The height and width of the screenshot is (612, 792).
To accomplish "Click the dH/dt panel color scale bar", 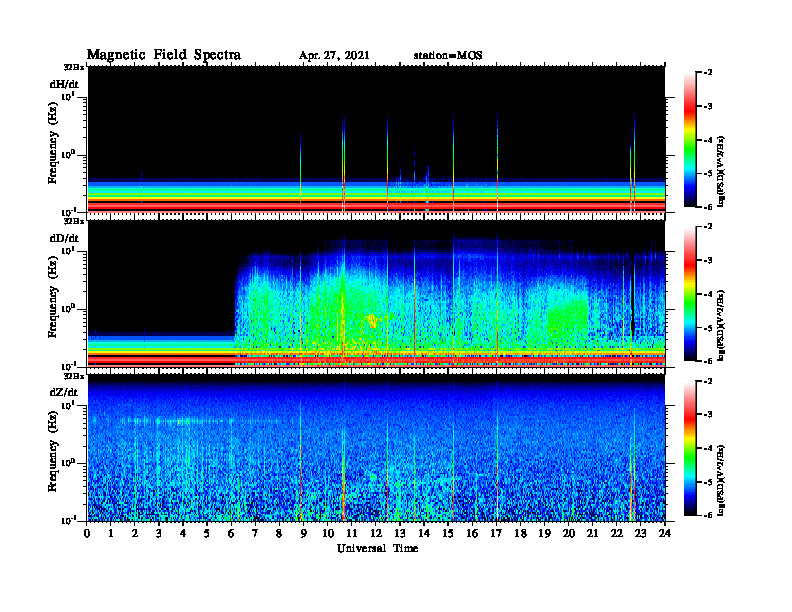I will [x=690, y=139].
